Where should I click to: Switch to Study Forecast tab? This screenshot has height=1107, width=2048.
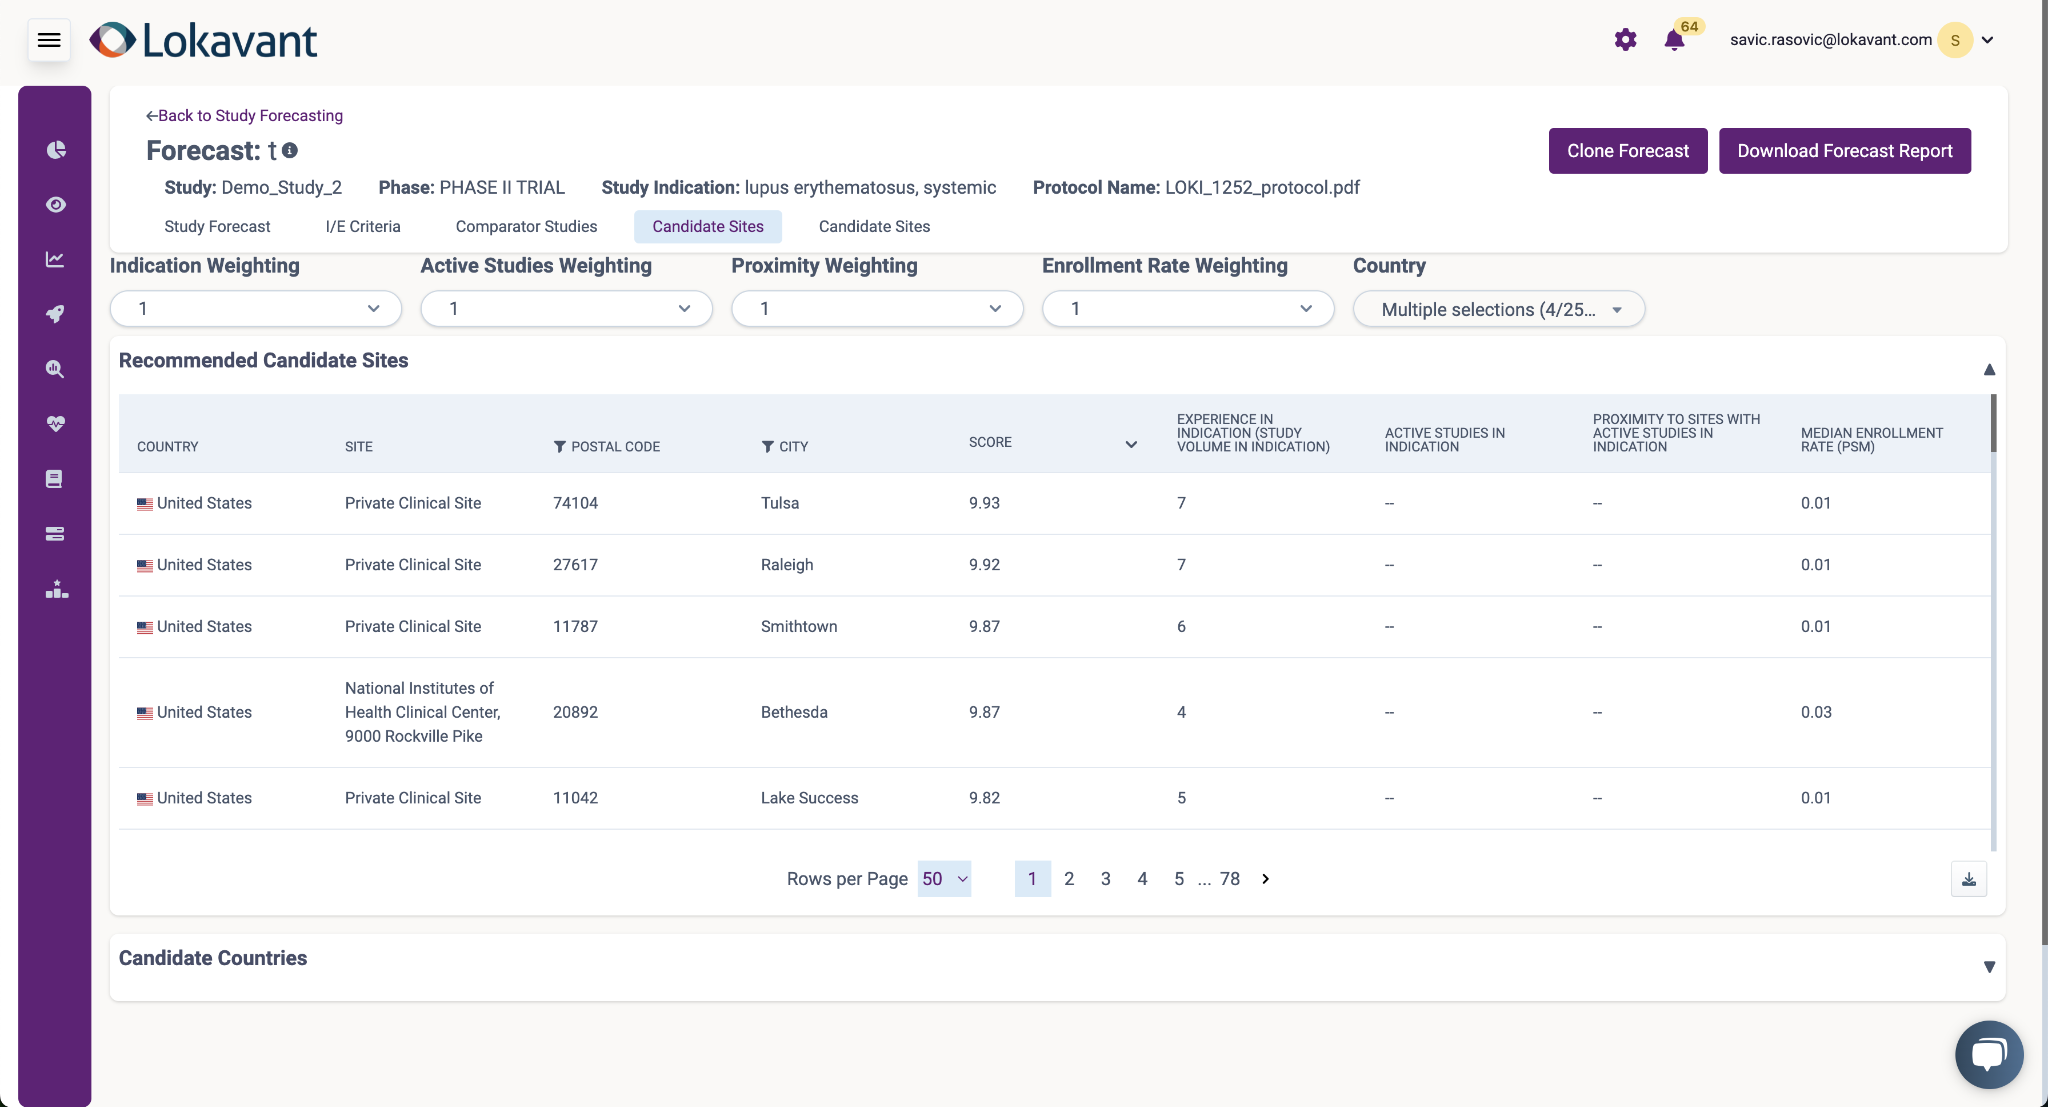[x=217, y=227]
